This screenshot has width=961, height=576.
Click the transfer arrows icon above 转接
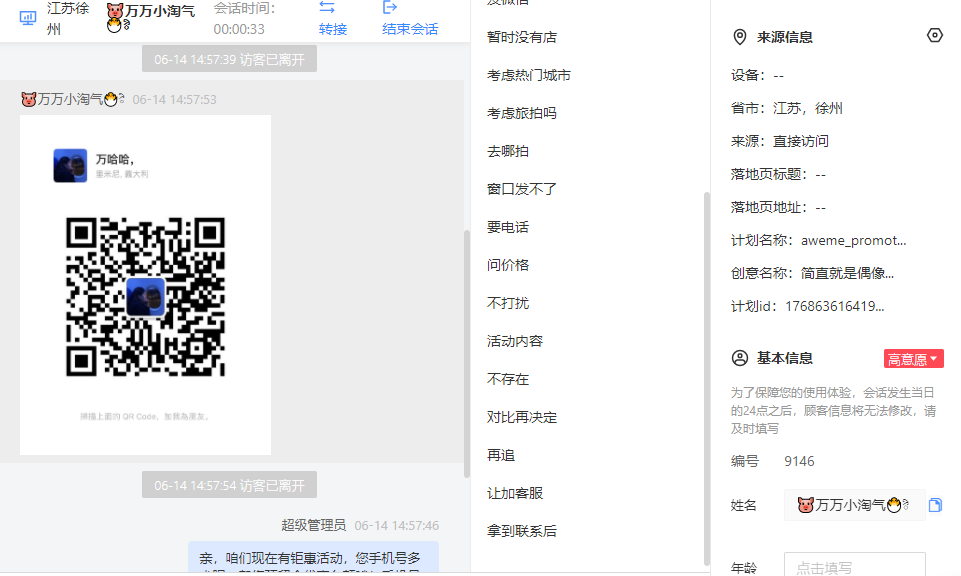point(327,7)
